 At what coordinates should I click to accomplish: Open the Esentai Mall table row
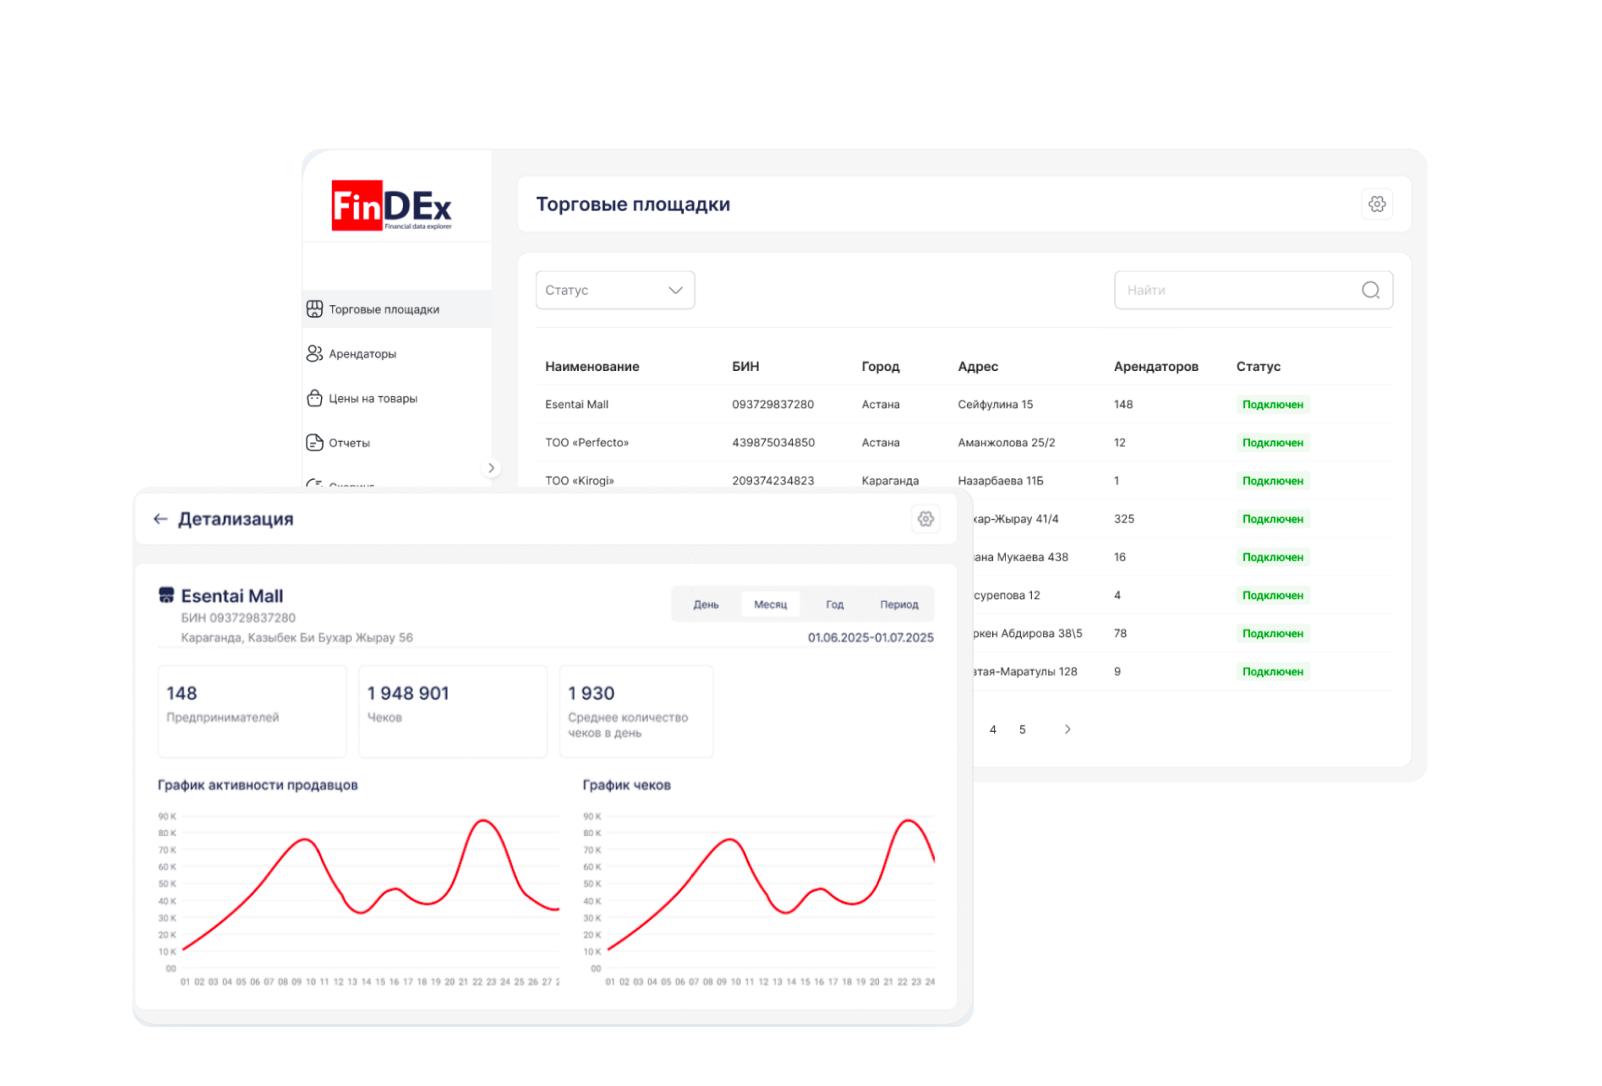coord(577,405)
